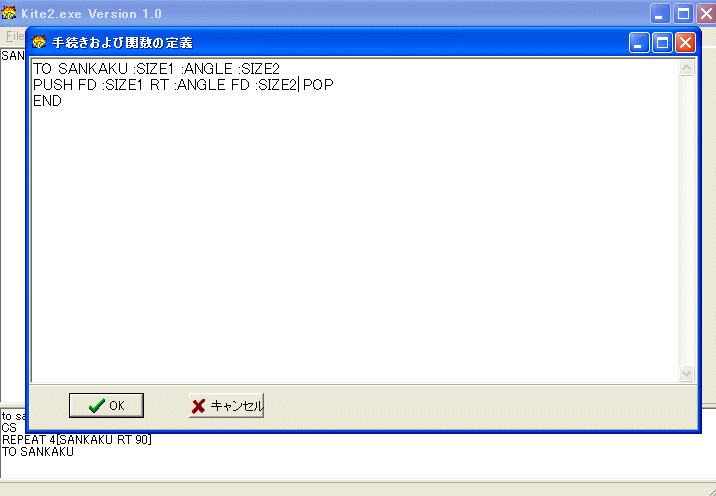Image resolution: width=716 pixels, height=496 pixels.
Task: Click the TO SANKAKU :SIZE1 header line
Action: pos(156,69)
